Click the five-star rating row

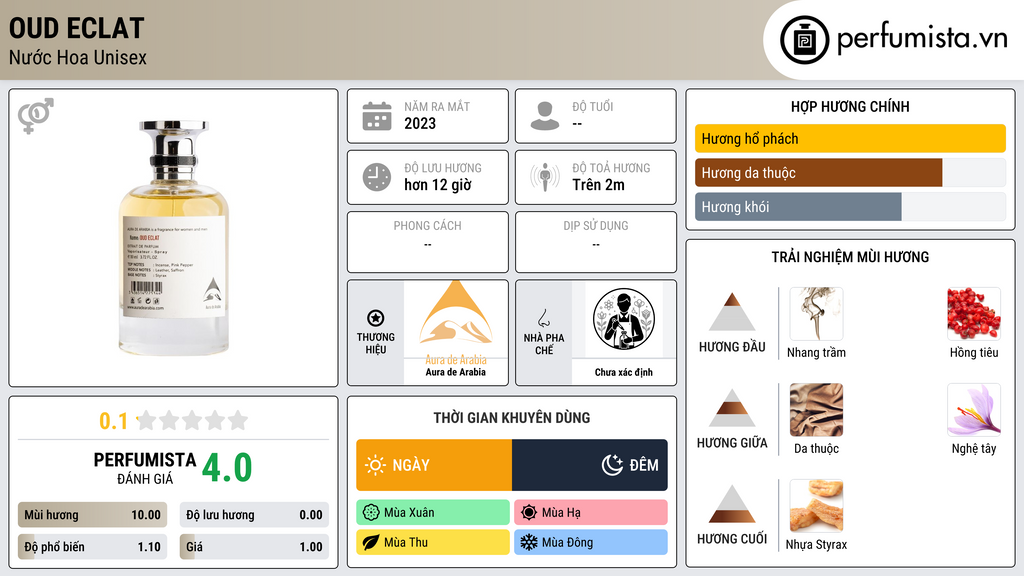coord(192,421)
